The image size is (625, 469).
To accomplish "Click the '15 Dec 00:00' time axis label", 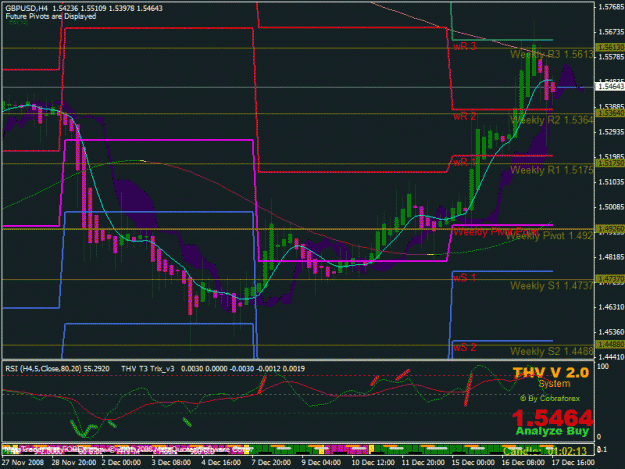I will coord(473,463).
